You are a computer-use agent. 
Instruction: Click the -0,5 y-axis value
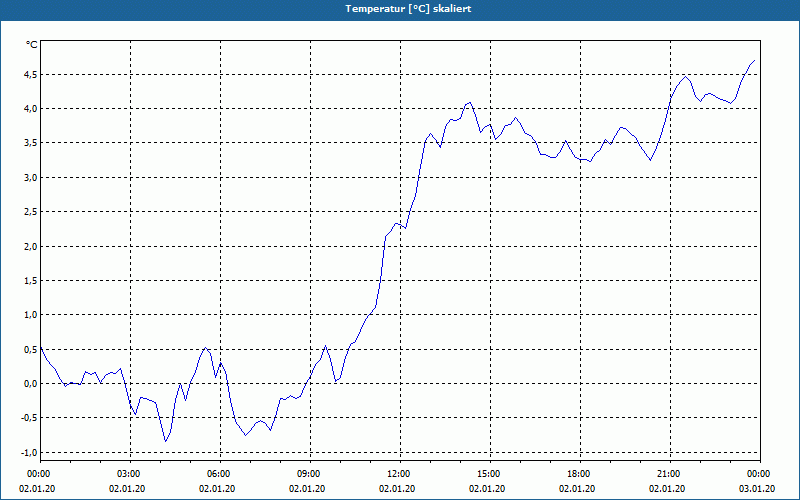coord(30,418)
